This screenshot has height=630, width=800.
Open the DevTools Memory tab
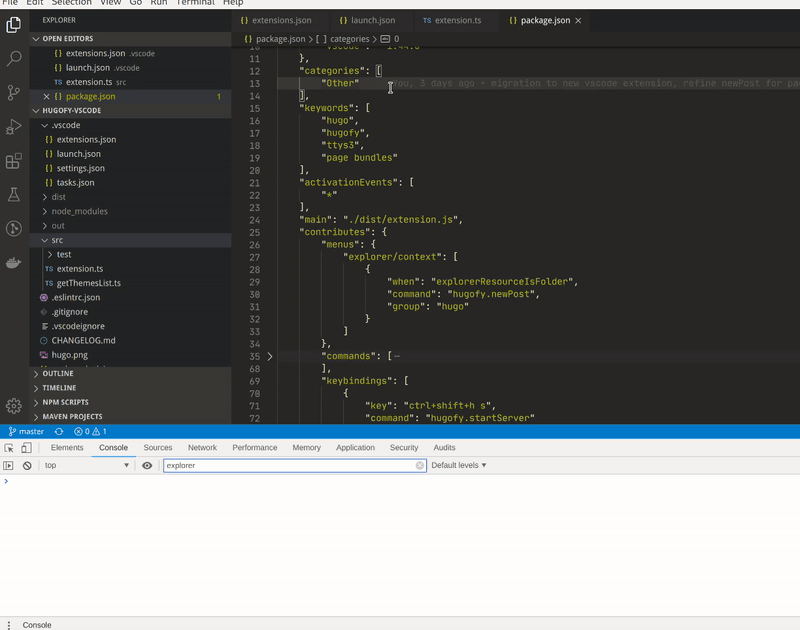click(307, 447)
